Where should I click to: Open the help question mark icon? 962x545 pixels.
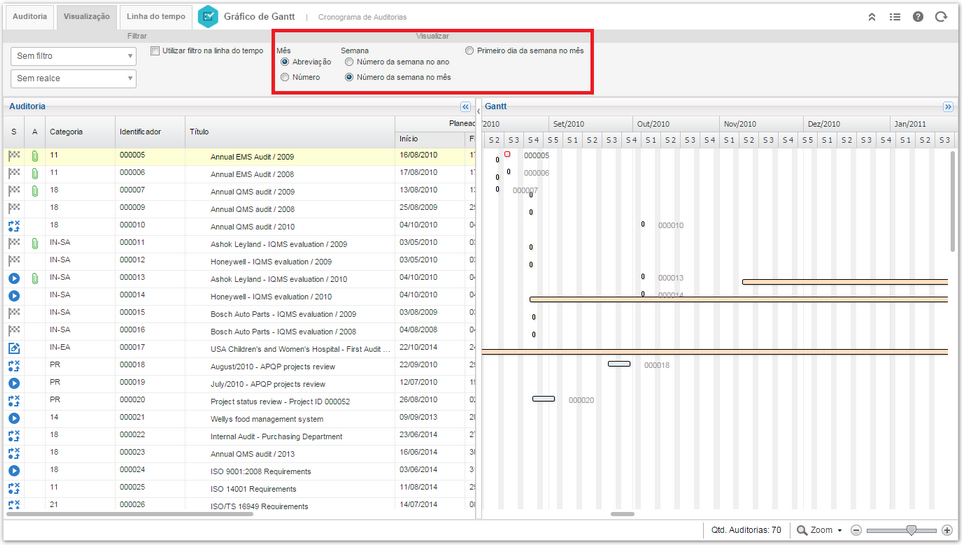pos(918,17)
